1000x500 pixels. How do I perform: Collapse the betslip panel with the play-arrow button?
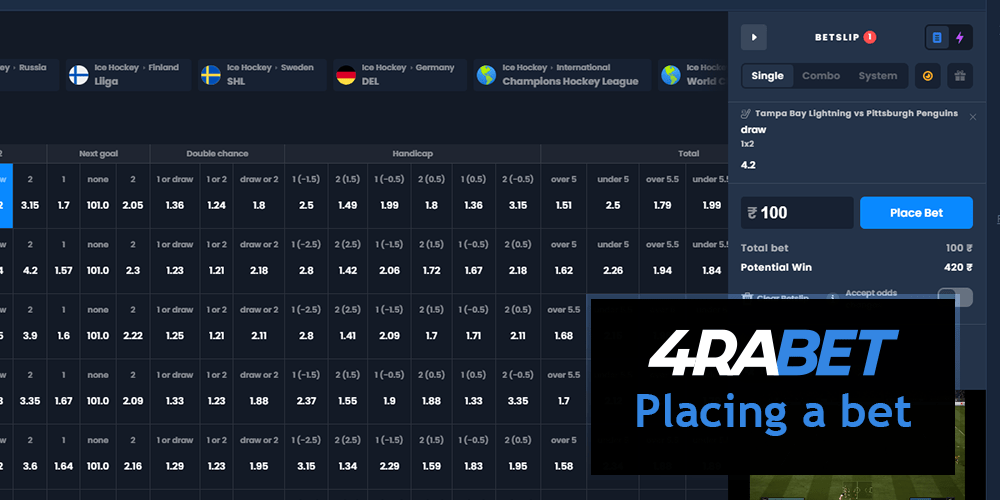click(753, 38)
